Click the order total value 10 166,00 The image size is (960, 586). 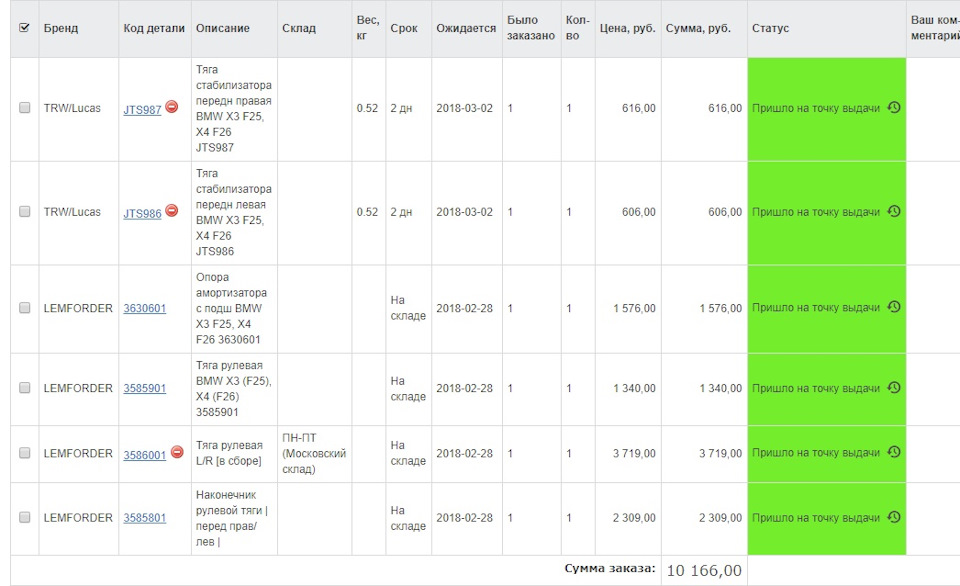tap(704, 571)
